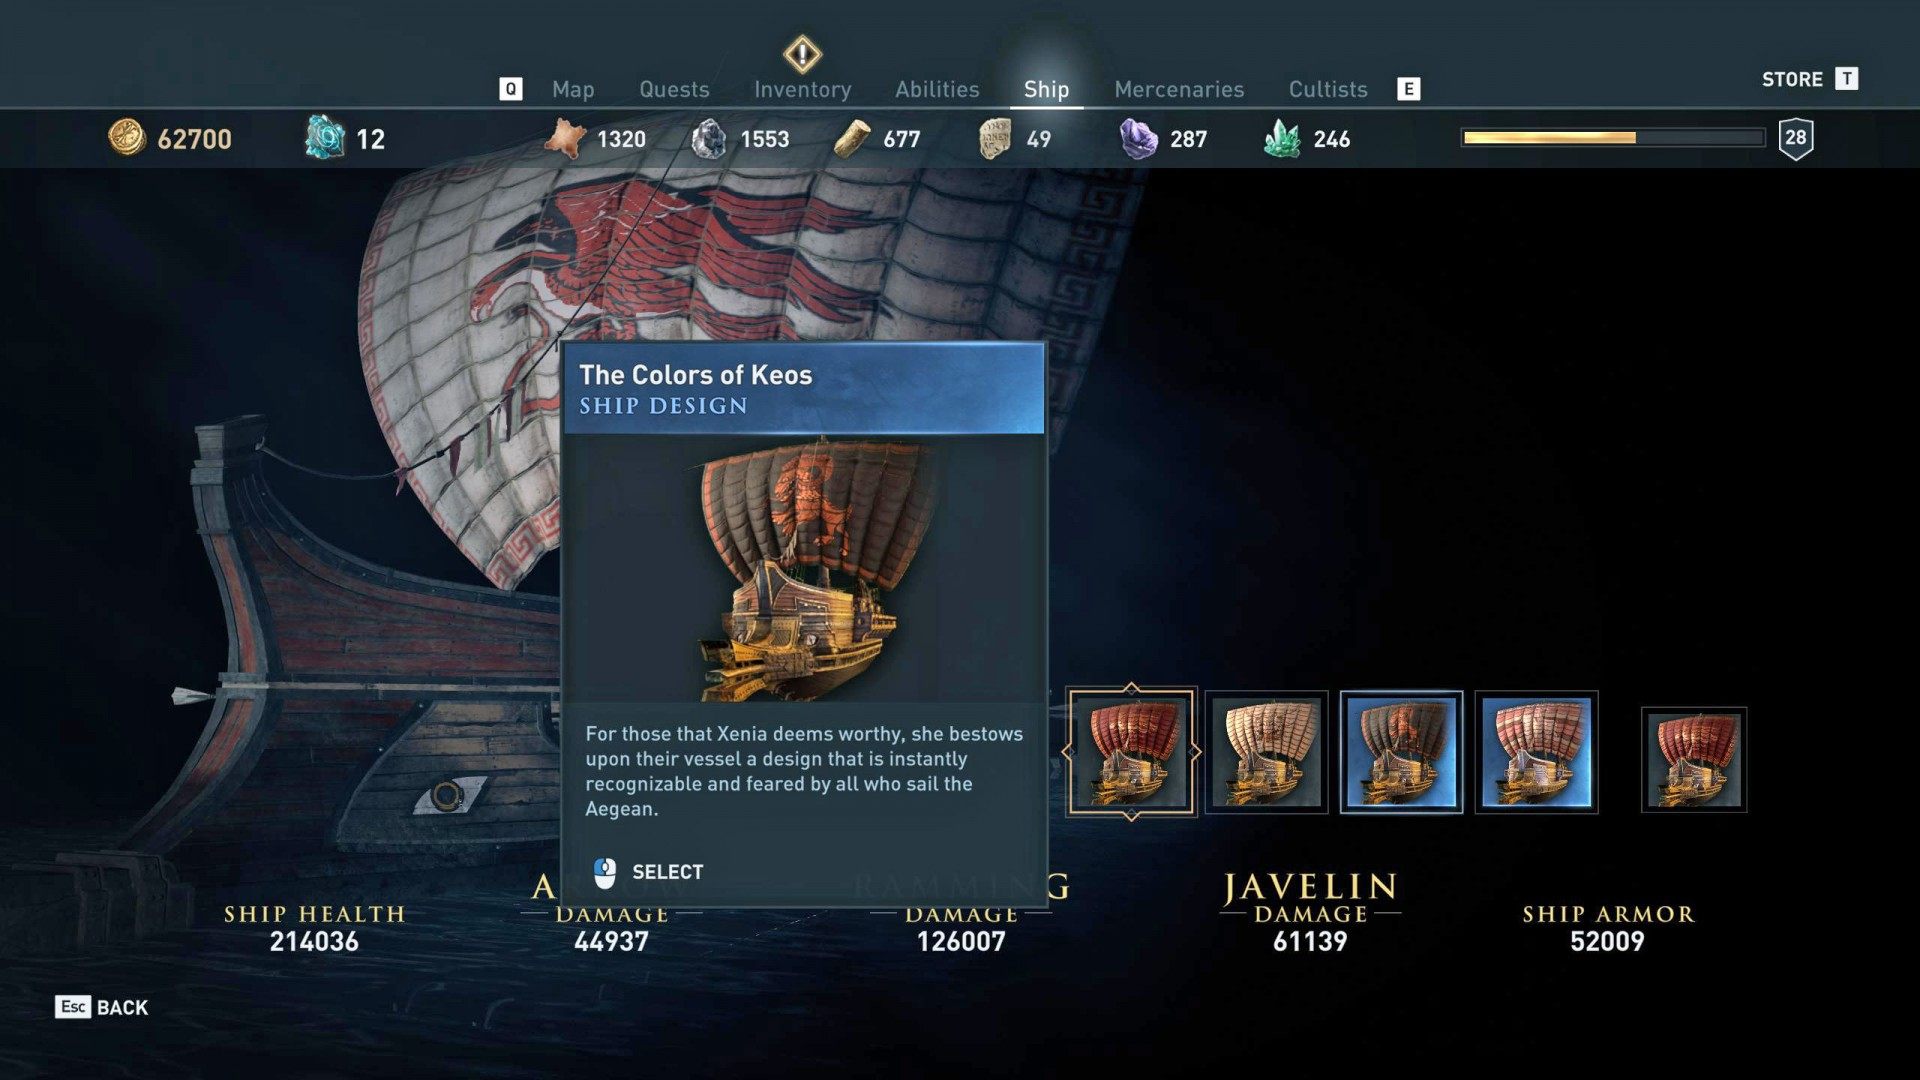Go to the Cultists tab

(1328, 89)
